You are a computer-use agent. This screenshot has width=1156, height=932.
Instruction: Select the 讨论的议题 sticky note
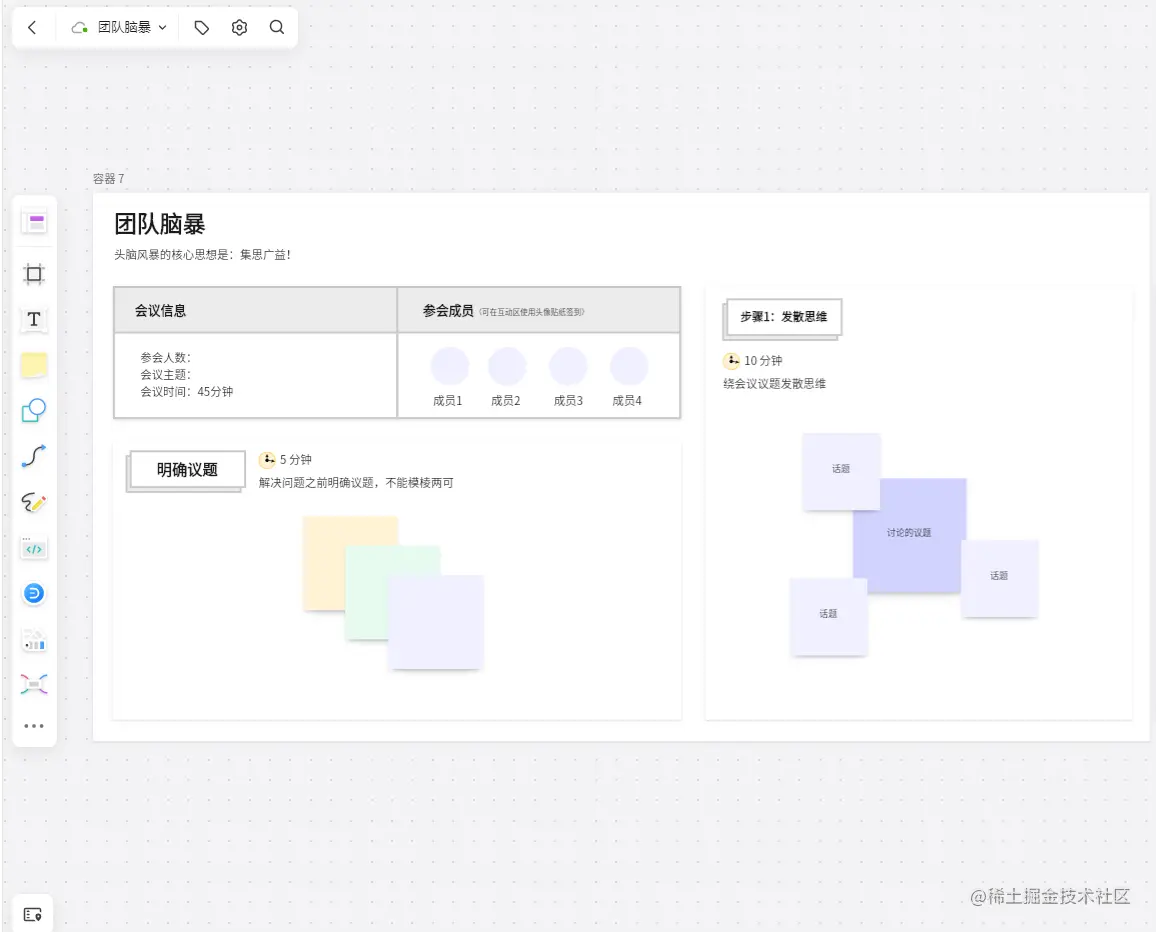point(908,533)
